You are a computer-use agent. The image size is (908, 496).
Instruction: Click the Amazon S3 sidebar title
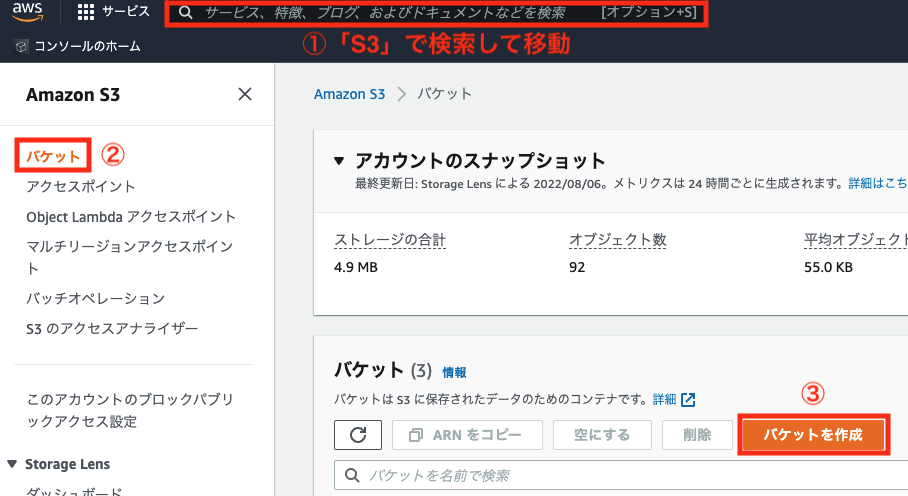pyautogui.click(x=73, y=94)
